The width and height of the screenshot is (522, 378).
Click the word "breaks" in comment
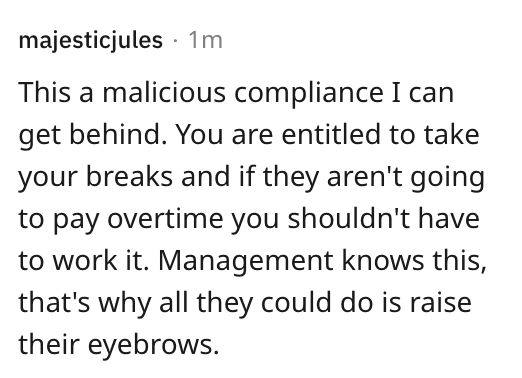(129, 176)
